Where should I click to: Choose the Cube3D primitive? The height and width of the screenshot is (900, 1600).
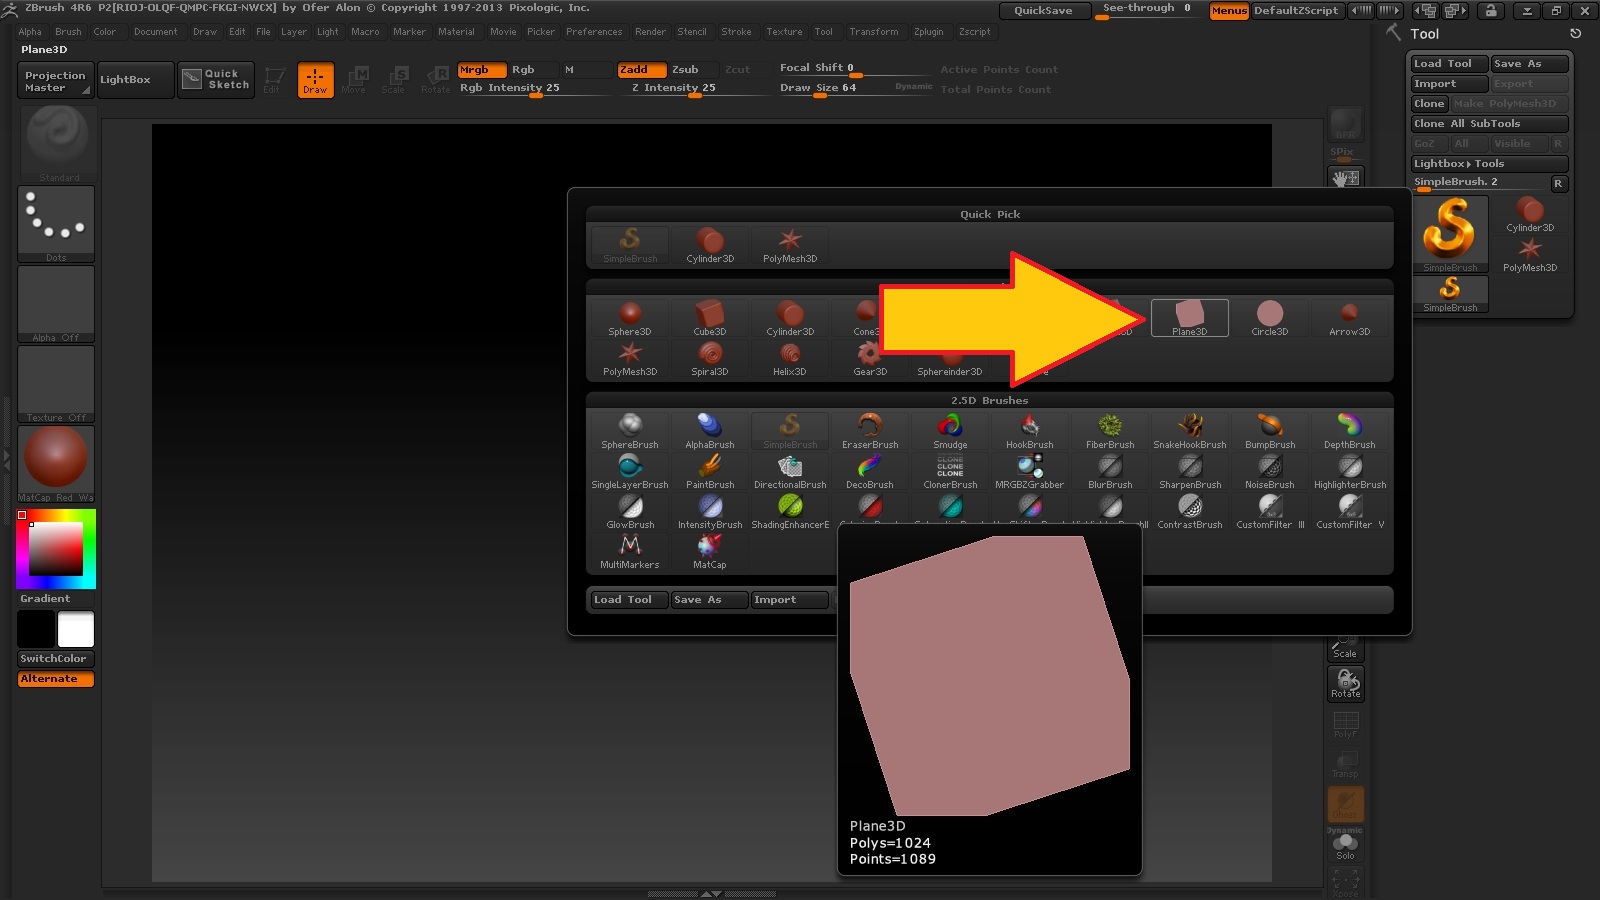[710, 318]
